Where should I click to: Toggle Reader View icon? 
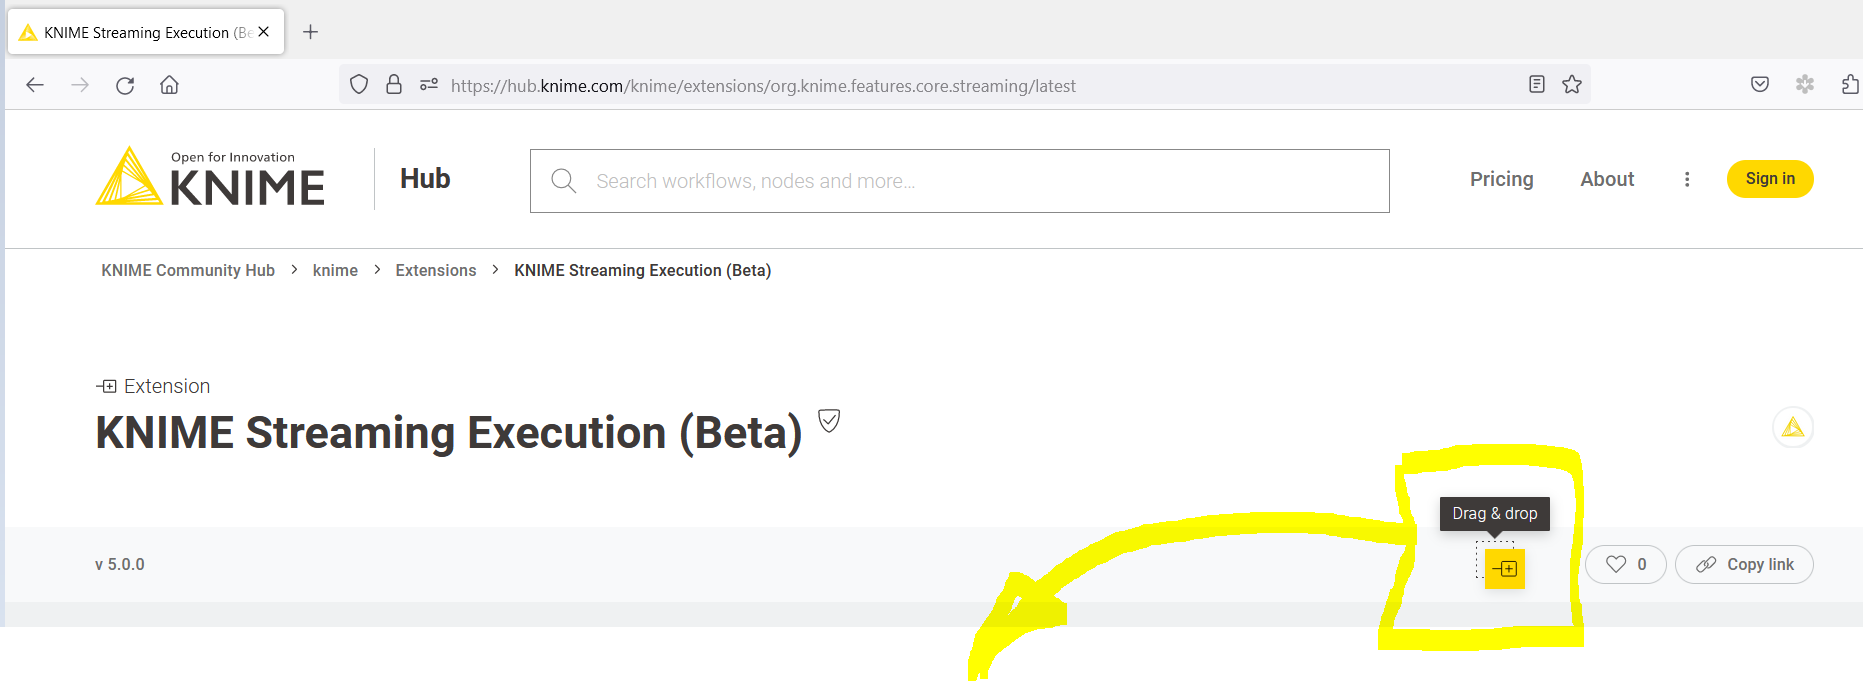1537,85
